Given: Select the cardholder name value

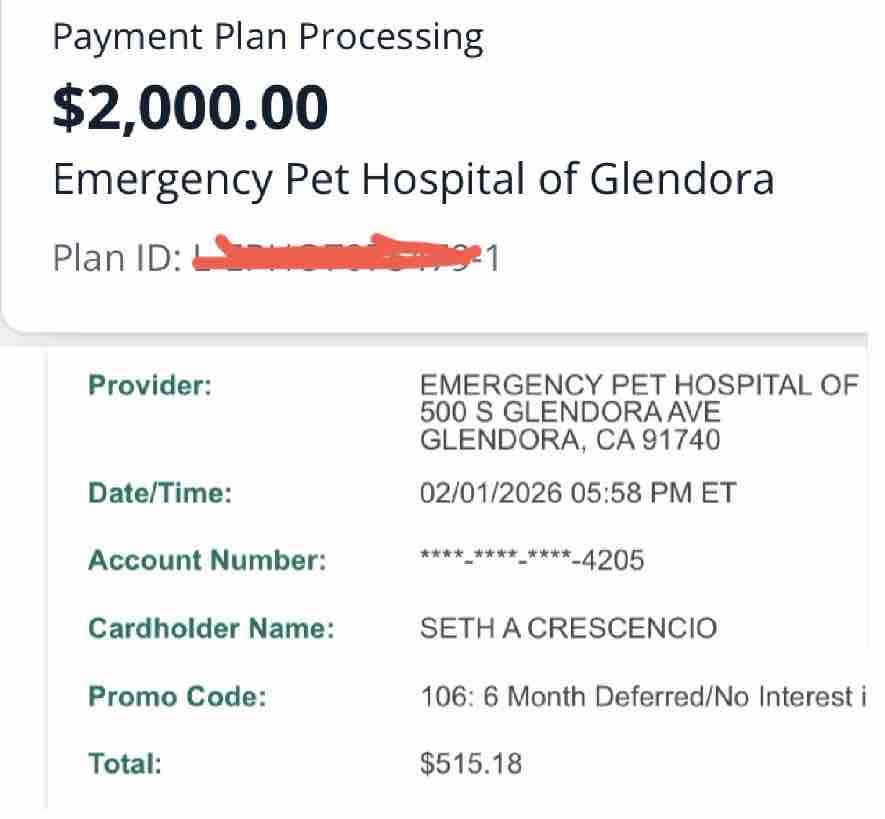Looking at the screenshot, I should pos(568,629).
